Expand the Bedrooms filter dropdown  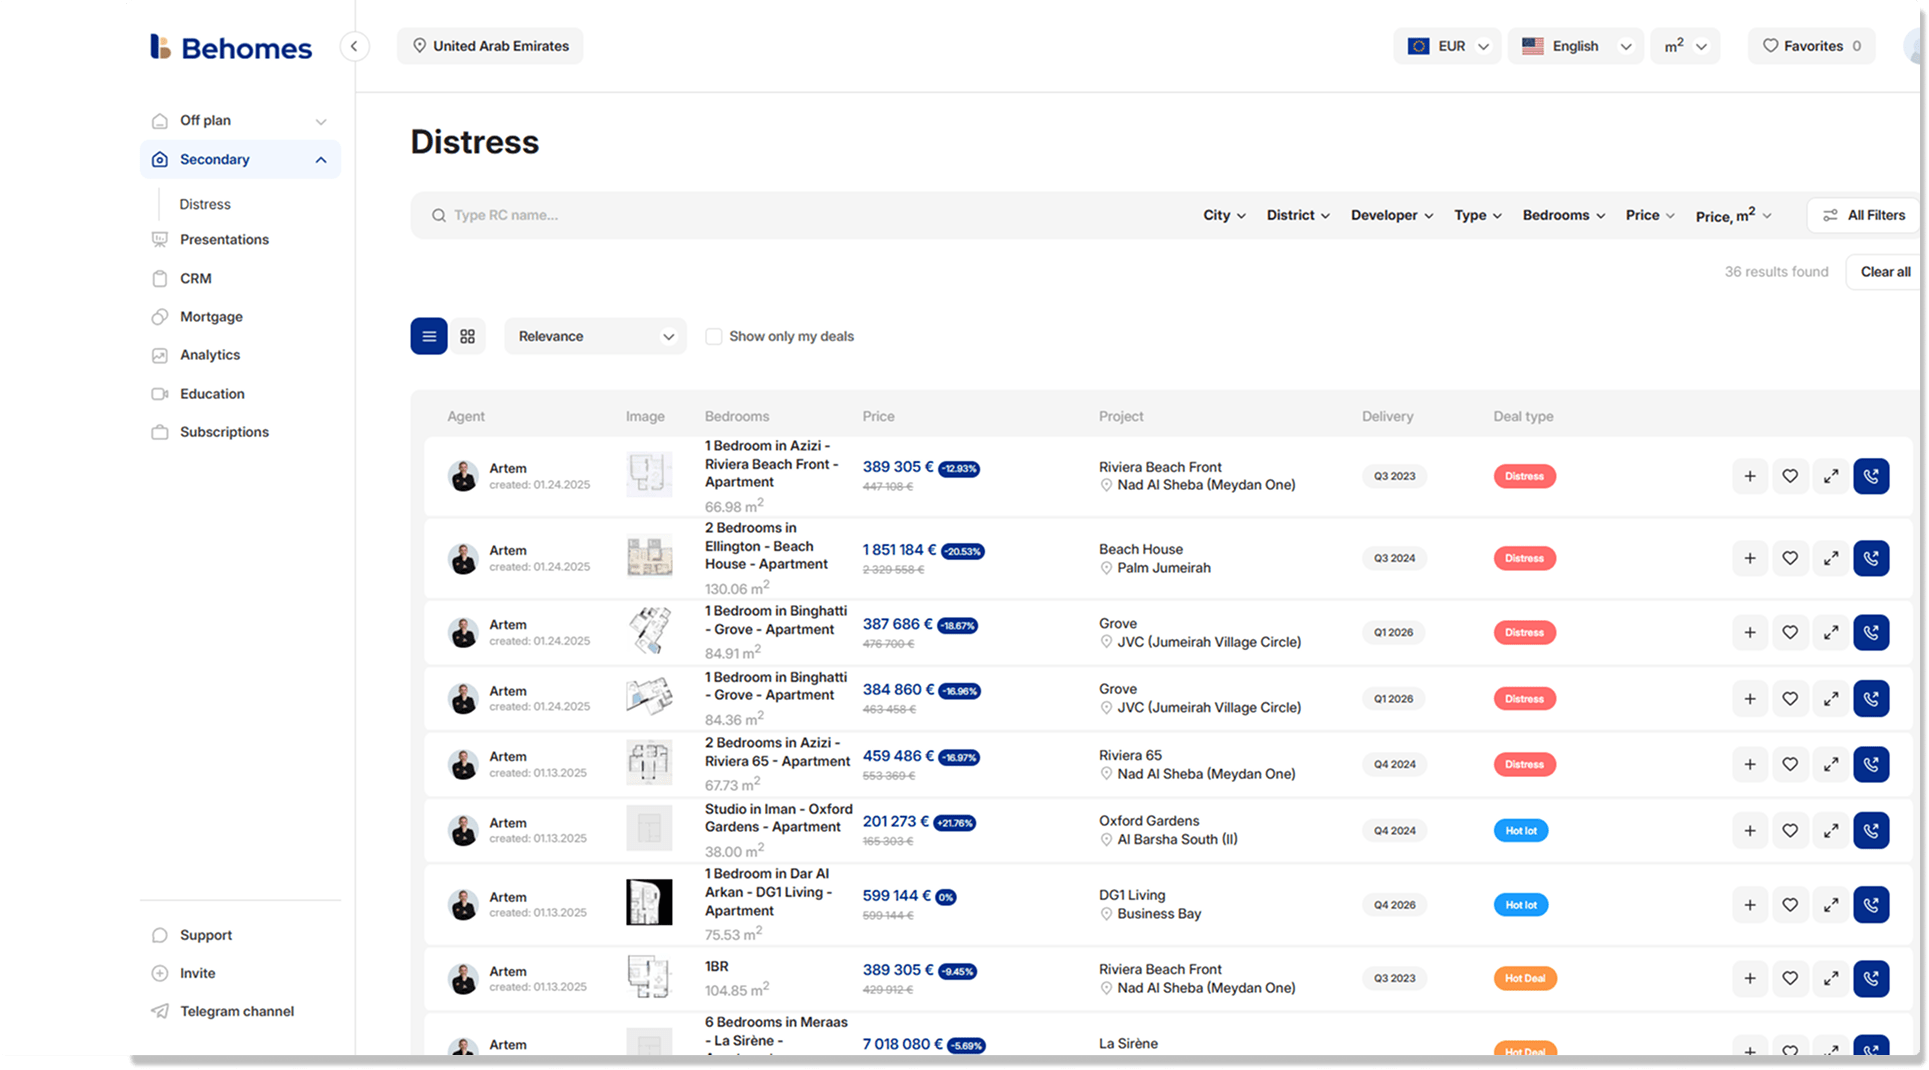click(x=1563, y=215)
